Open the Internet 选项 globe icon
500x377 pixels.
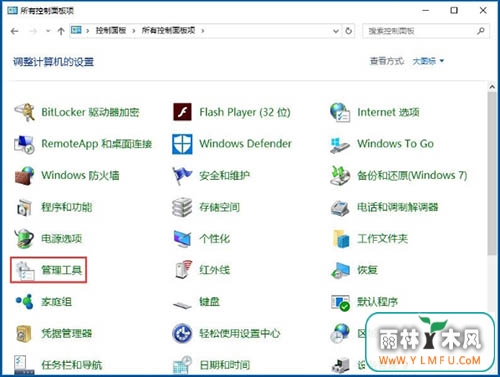pos(340,112)
